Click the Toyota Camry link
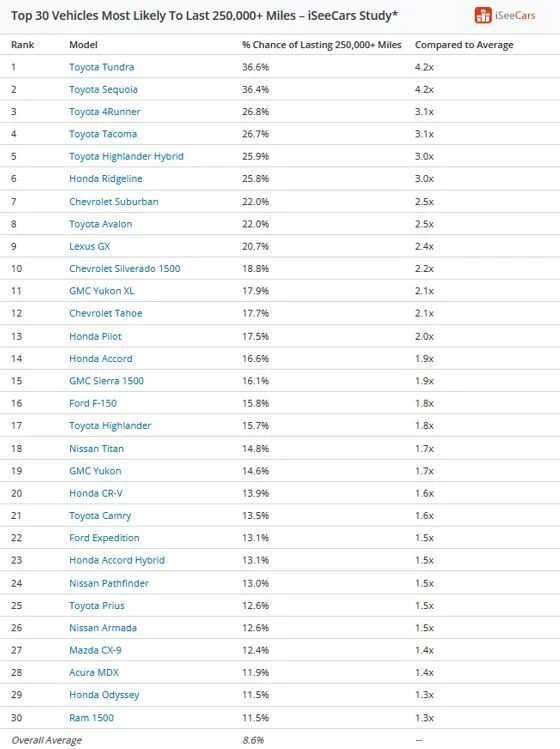 click(x=100, y=516)
